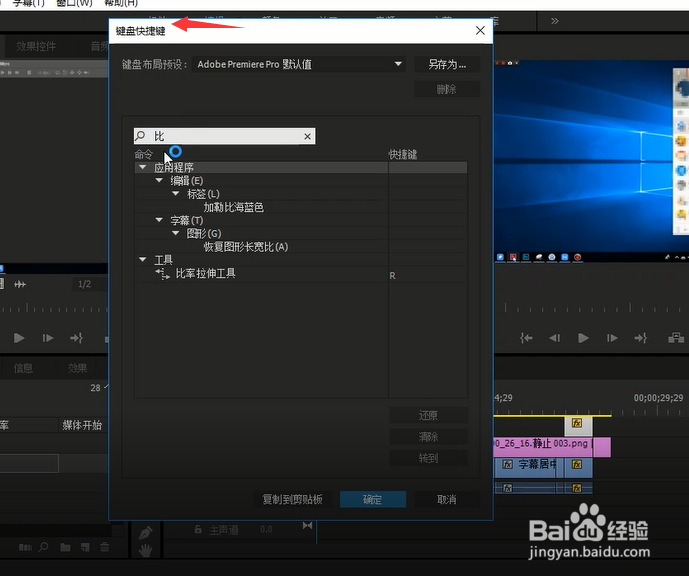Click the project panel find magnifier icon
Viewport: 689px width, 576px height.
44,547
